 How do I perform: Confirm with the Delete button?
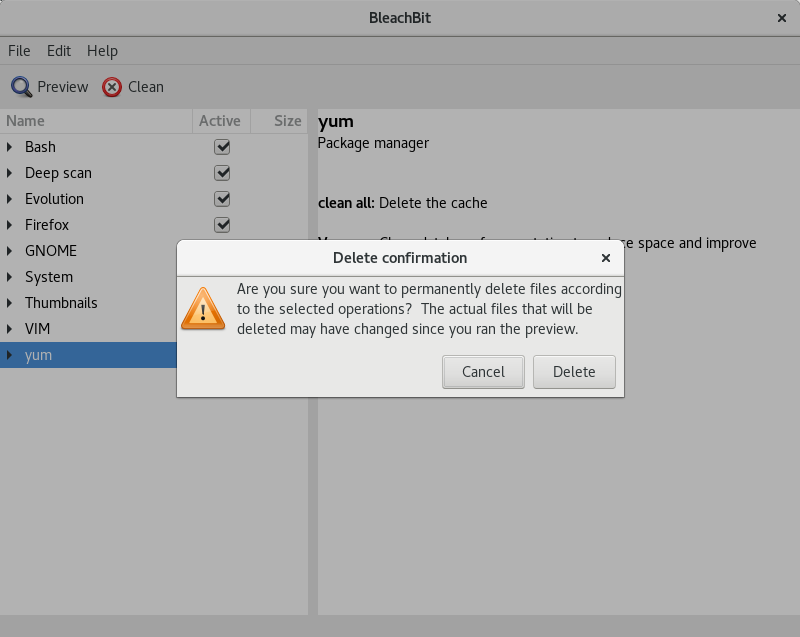point(574,372)
